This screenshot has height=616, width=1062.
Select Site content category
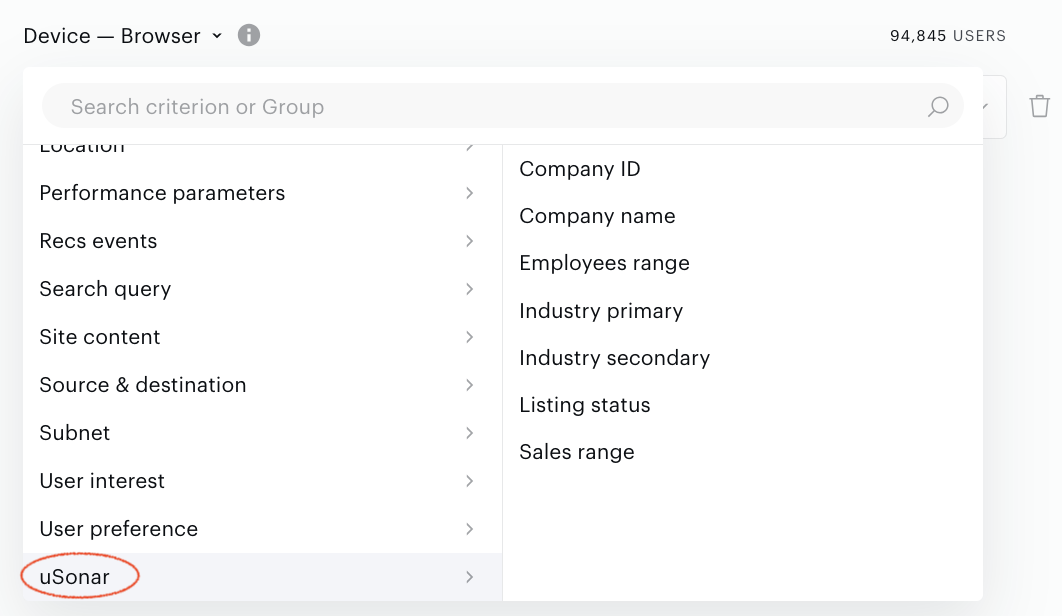click(263, 337)
